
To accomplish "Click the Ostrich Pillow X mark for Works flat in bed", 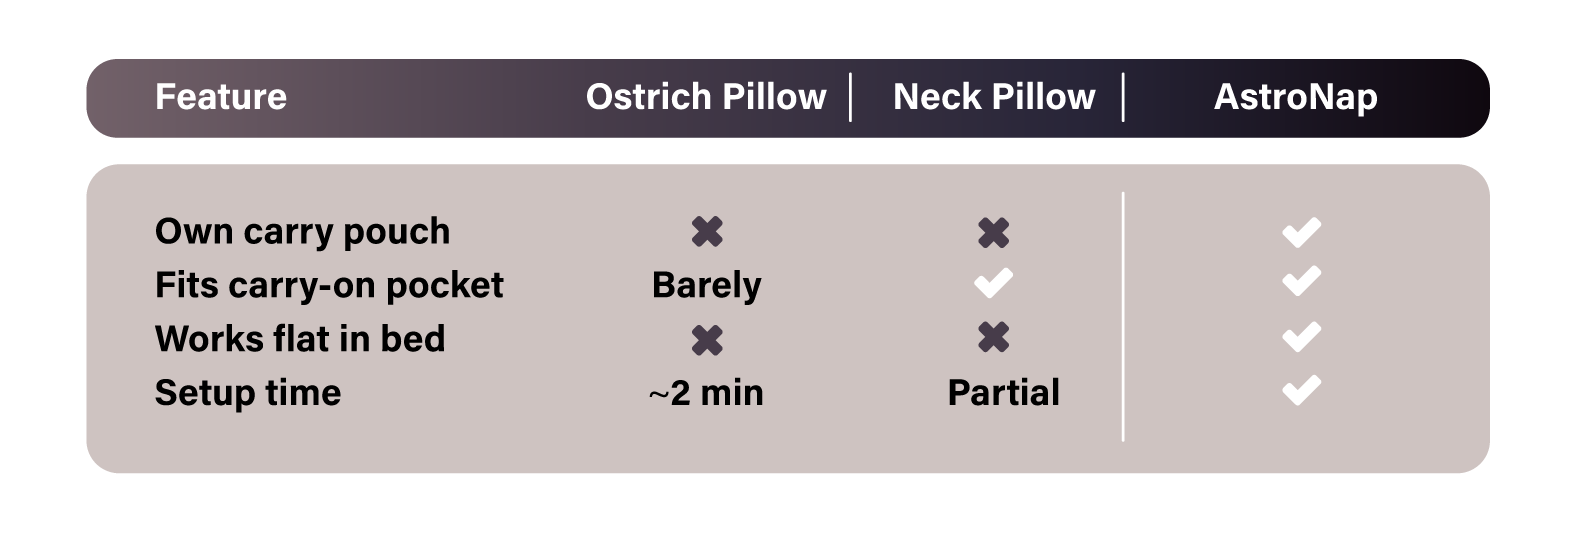I will (x=707, y=340).
